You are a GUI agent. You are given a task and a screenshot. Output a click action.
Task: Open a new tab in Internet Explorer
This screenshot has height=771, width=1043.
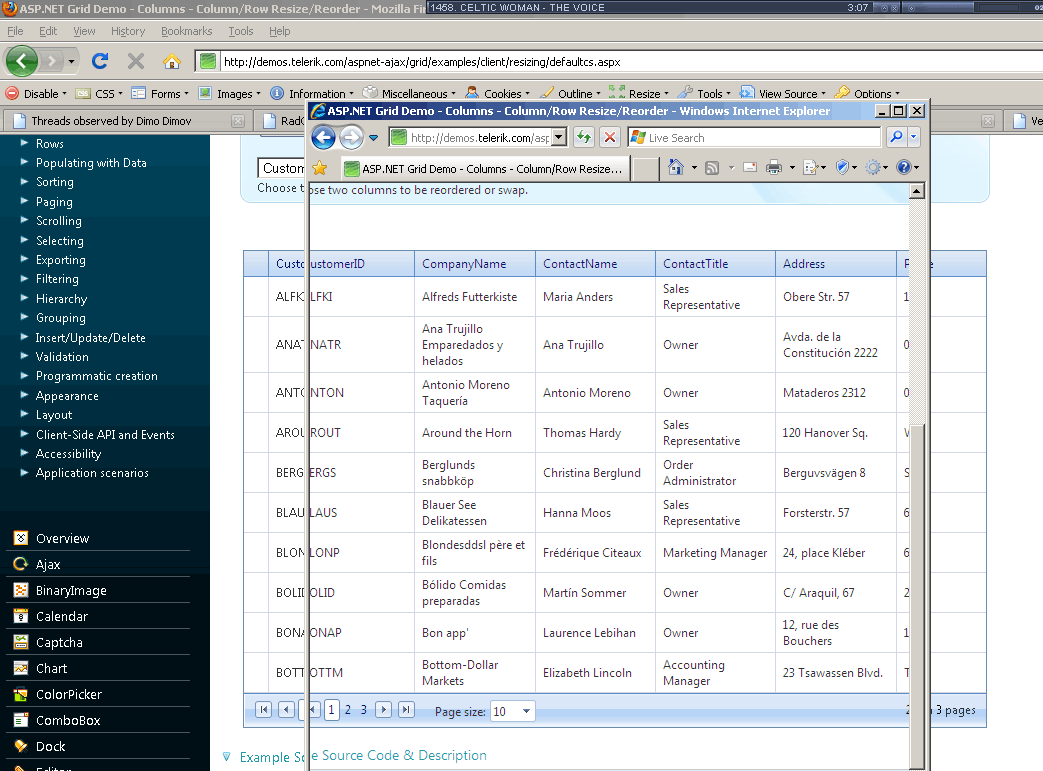[x=645, y=169]
